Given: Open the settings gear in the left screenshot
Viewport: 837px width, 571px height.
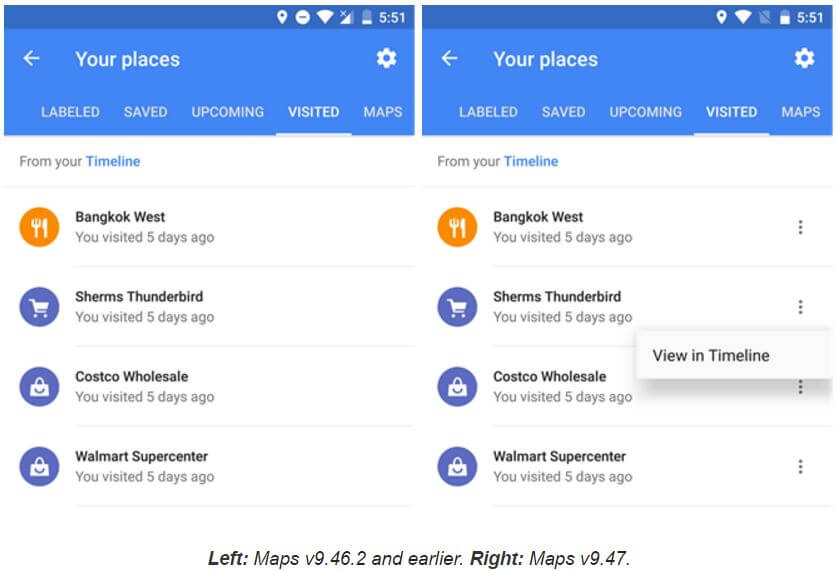Looking at the screenshot, I should click(x=386, y=59).
